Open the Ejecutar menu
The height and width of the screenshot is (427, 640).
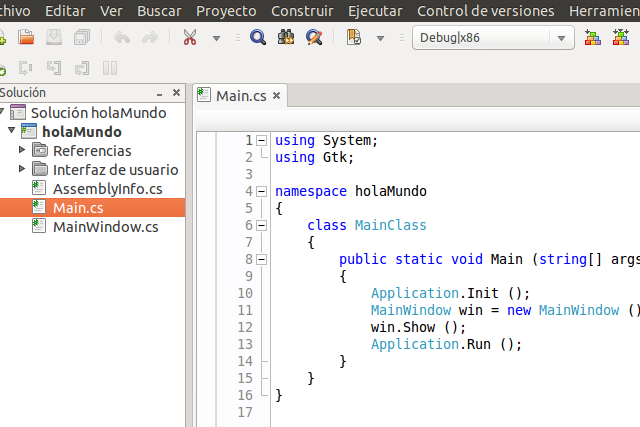375,11
